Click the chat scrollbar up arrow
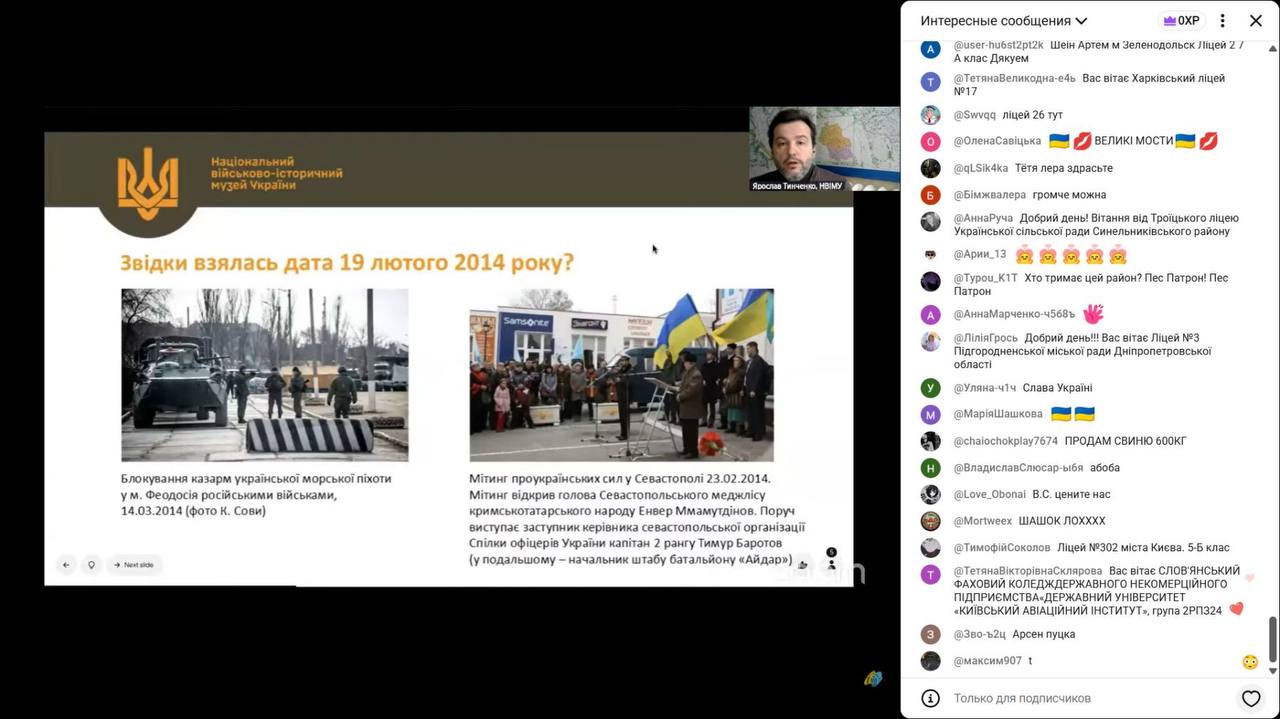This screenshot has height=719, width=1280. click(1273, 46)
